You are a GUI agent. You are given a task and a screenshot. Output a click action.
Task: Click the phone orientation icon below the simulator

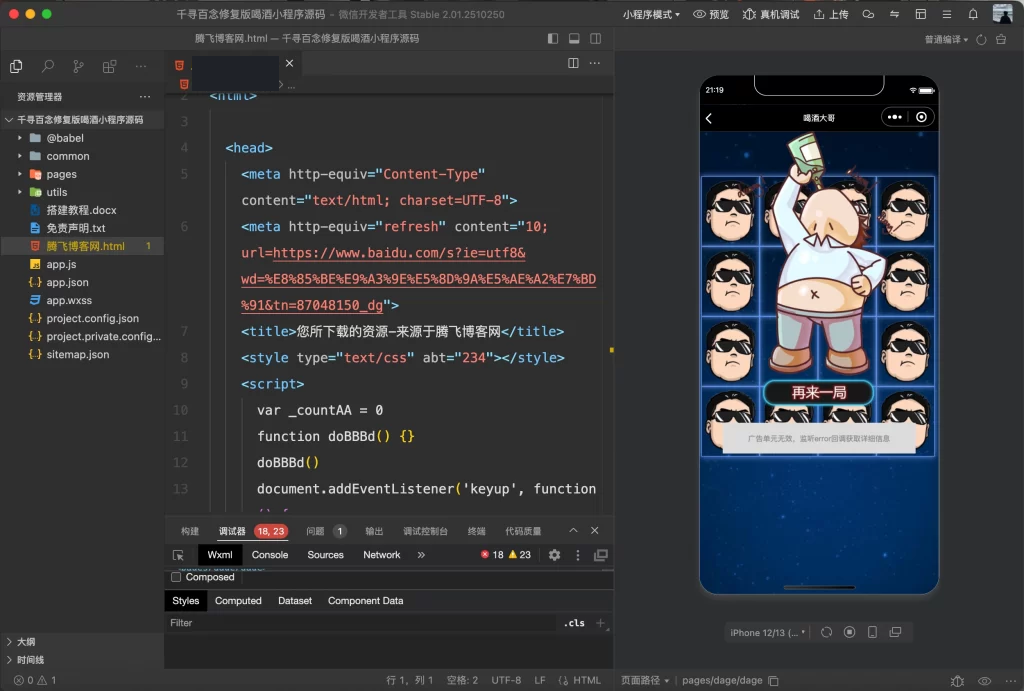tap(871, 632)
